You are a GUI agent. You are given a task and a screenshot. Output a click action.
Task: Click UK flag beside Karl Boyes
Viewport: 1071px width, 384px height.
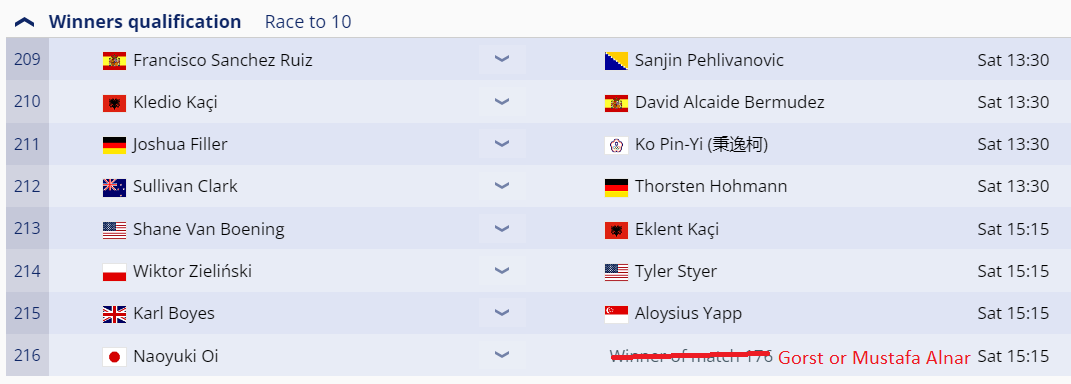point(114,314)
